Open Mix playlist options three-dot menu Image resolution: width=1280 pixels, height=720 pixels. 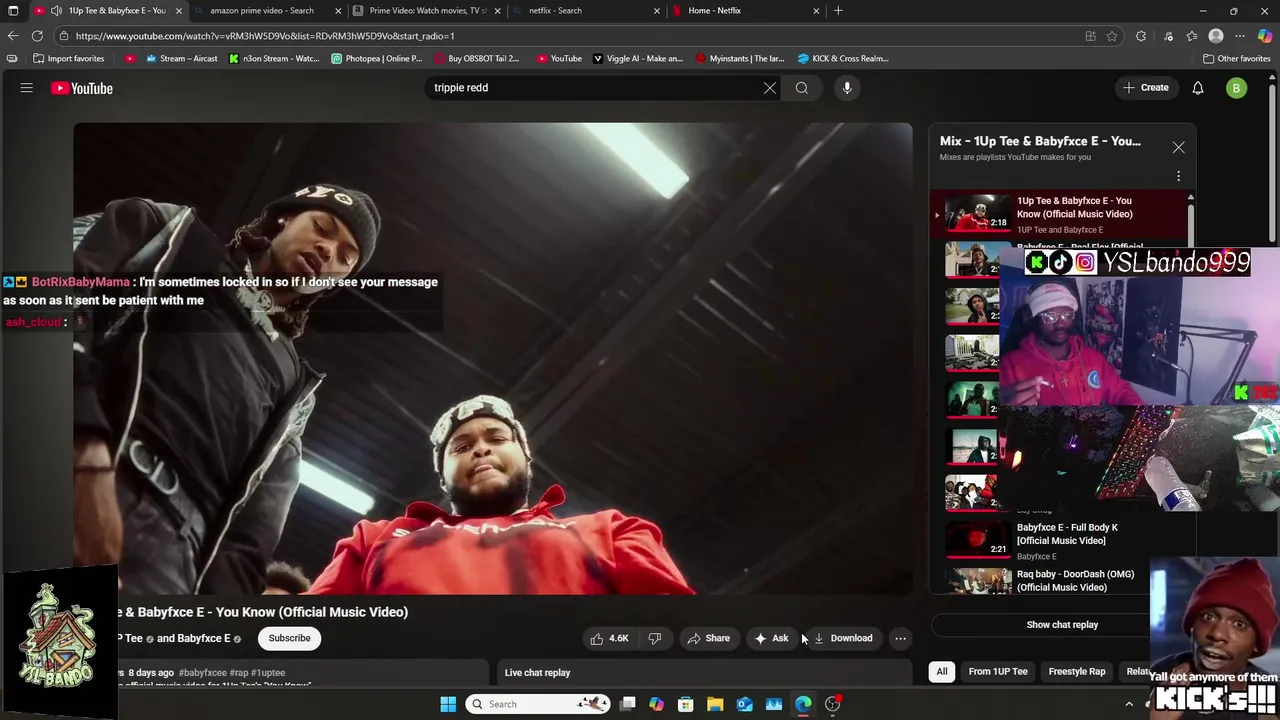(x=1178, y=176)
